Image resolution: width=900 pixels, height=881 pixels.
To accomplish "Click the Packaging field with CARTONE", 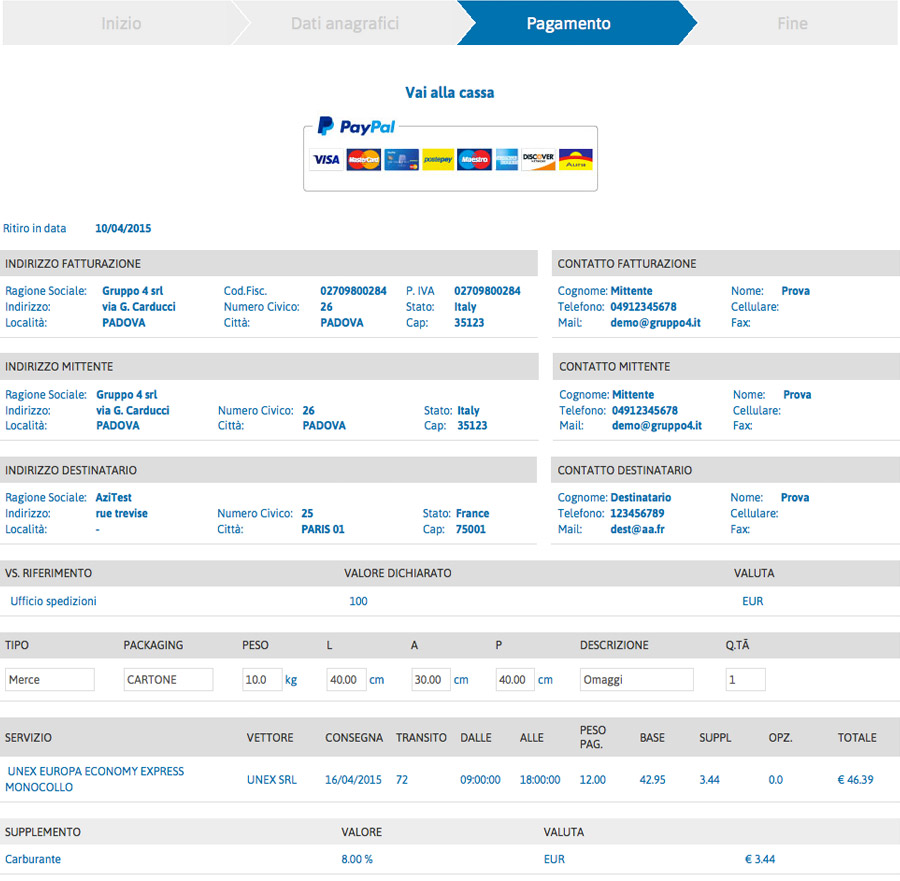I will [168, 680].
